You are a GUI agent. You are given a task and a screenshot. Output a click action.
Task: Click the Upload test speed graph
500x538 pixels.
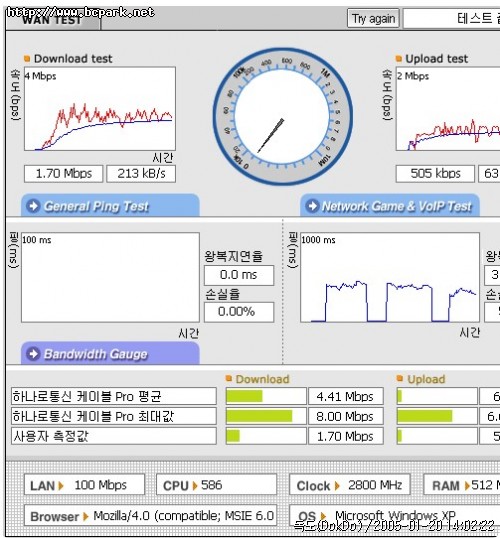pyautogui.click(x=448, y=109)
